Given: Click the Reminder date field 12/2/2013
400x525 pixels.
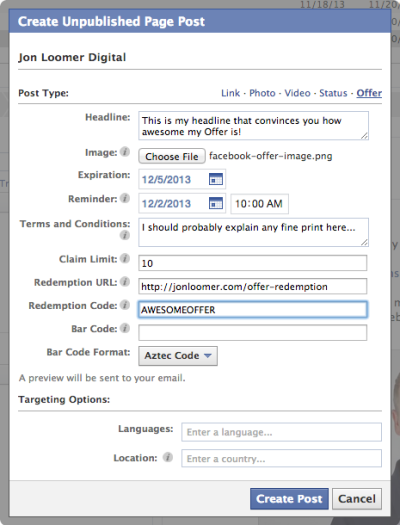Looking at the screenshot, I should 182,203.
